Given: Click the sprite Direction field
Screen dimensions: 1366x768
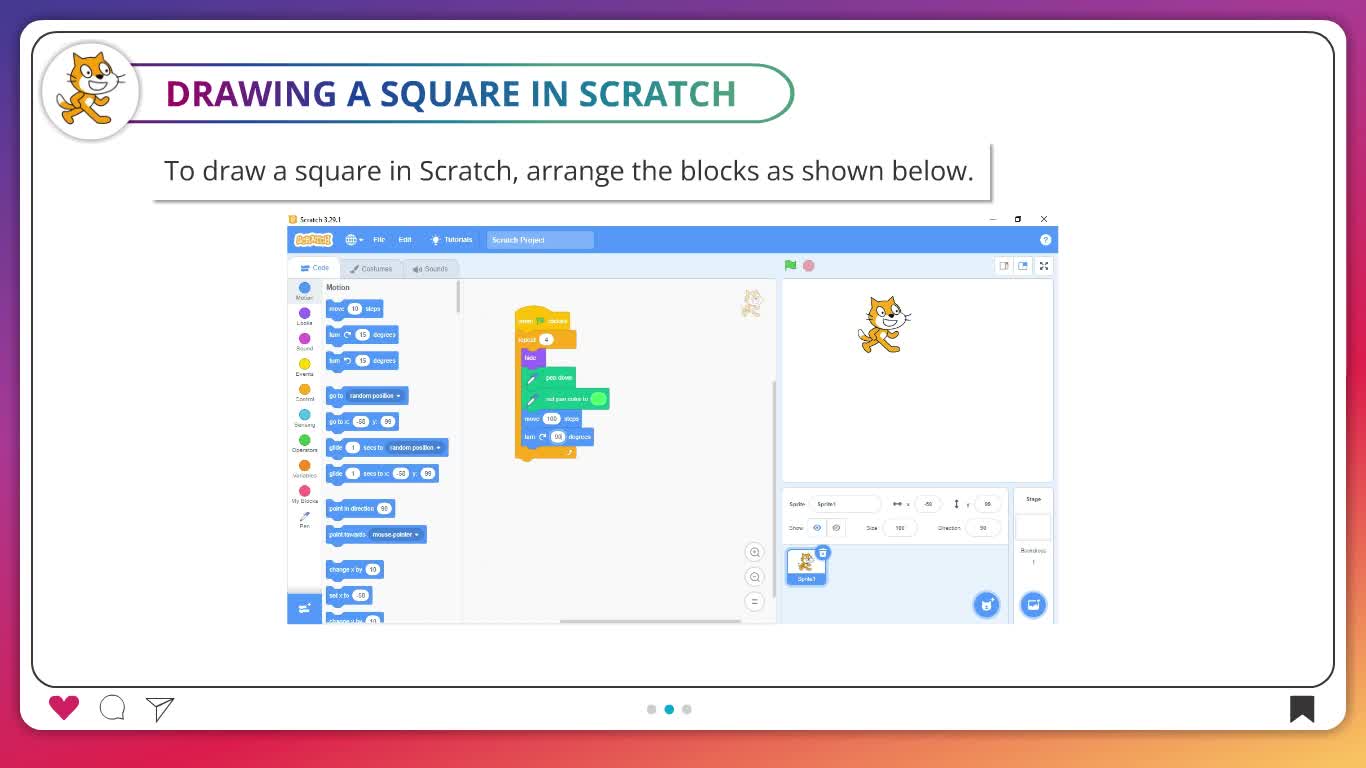Looking at the screenshot, I should point(984,528).
